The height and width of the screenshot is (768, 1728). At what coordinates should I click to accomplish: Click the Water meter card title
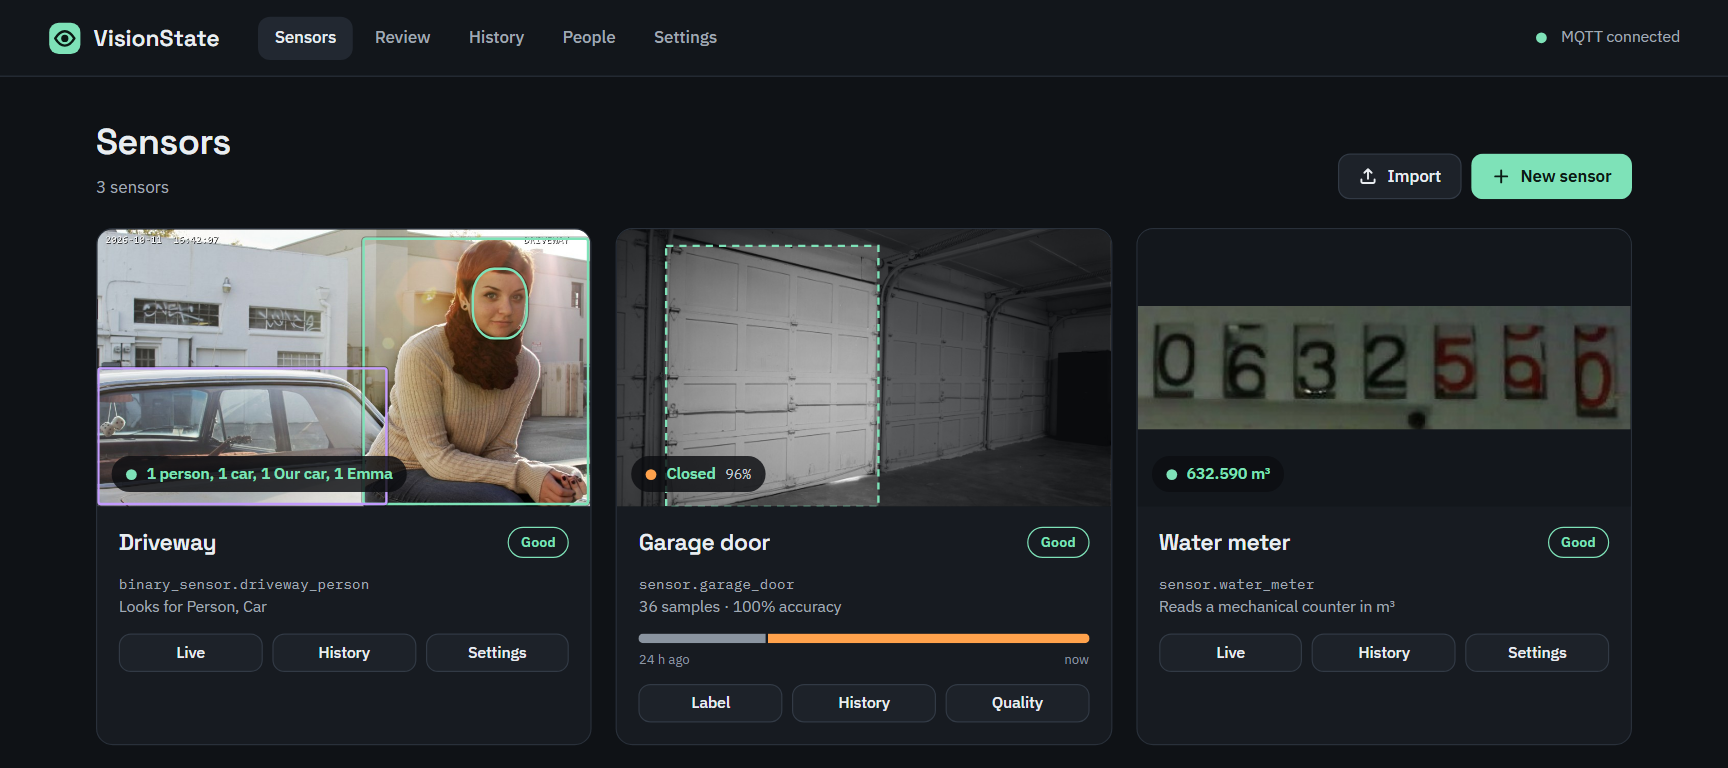[x=1224, y=543]
